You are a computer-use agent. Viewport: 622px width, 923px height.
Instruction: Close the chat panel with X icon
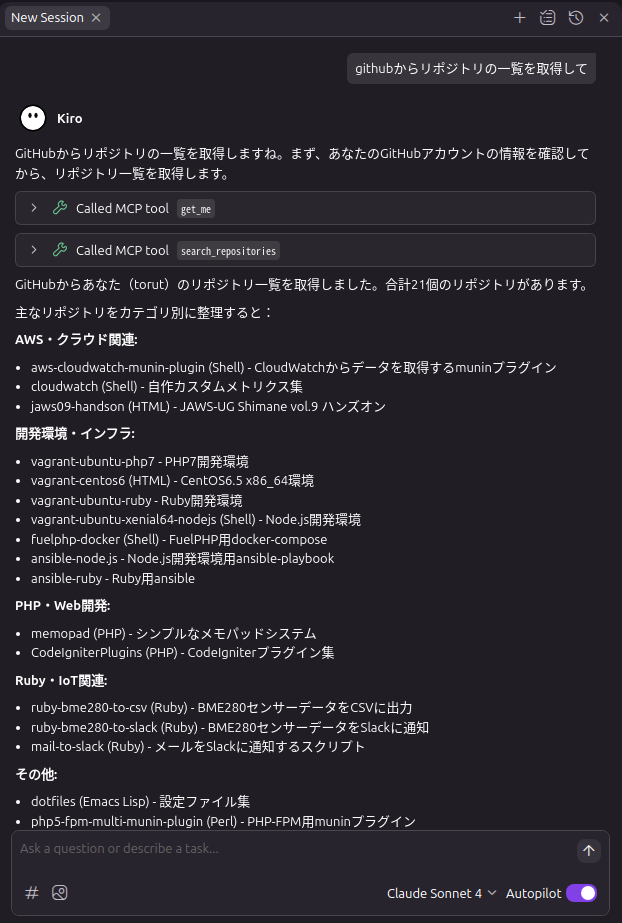point(604,18)
